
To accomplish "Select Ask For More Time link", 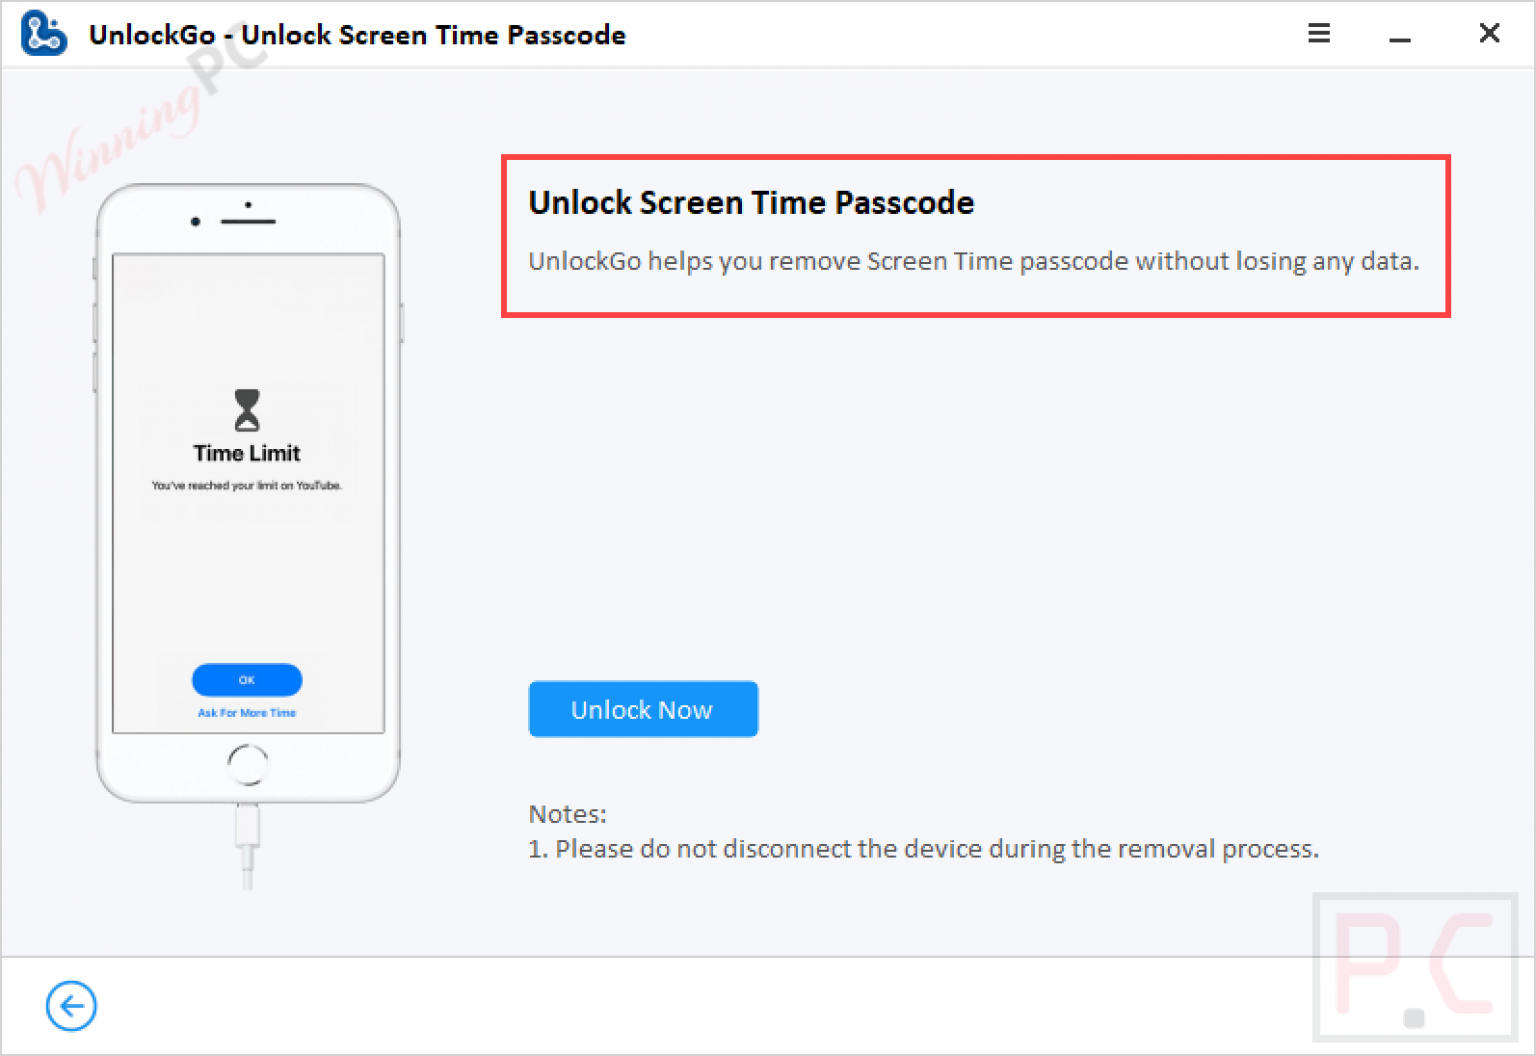I will coord(247,713).
